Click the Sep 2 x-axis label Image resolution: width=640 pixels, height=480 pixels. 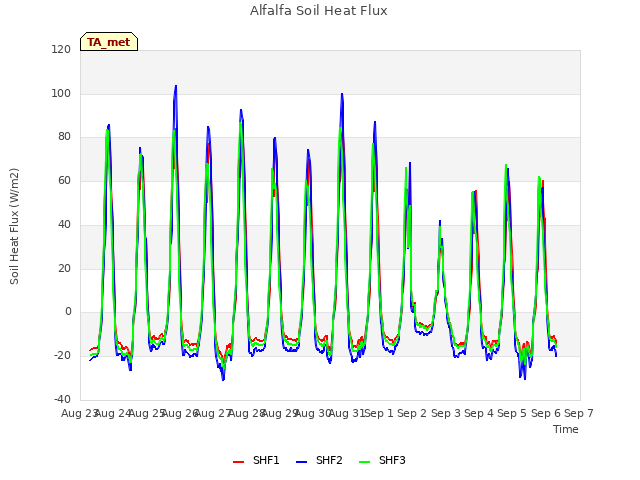coord(412,413)
